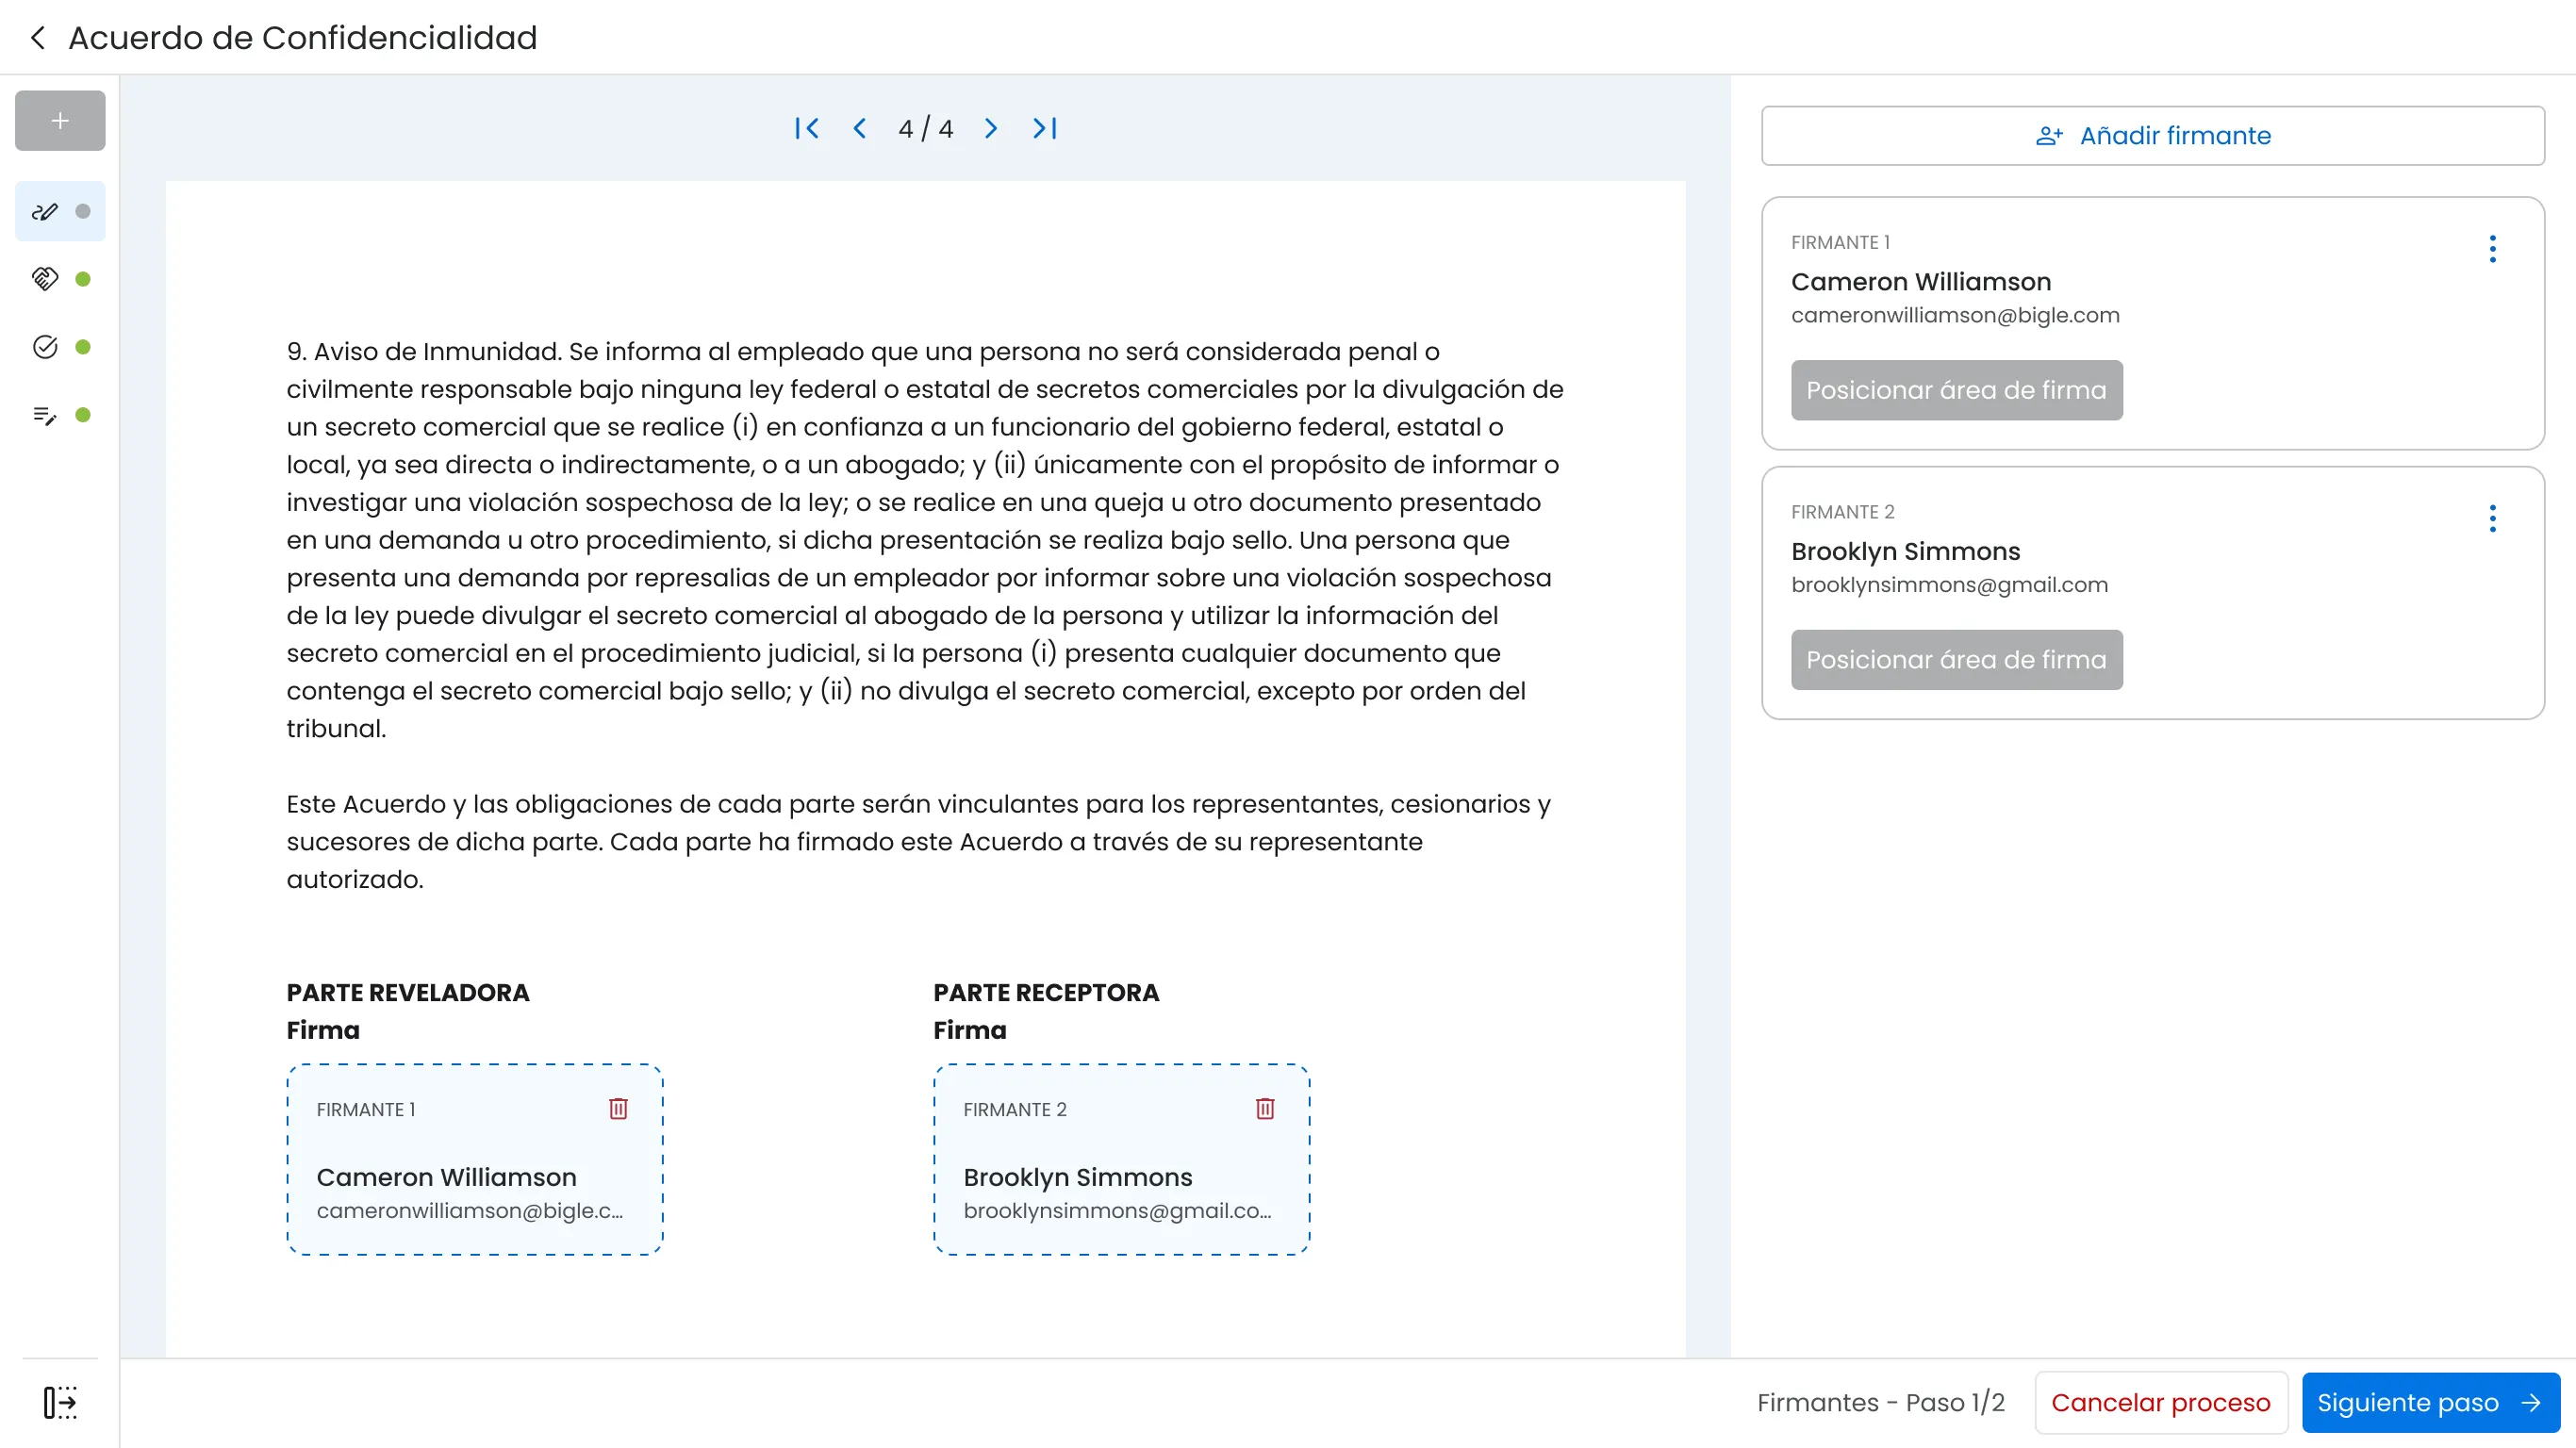The width and height of the screenshot is (2576, 1448).
Task: Jump to first page of document
Action: point(807,129)
